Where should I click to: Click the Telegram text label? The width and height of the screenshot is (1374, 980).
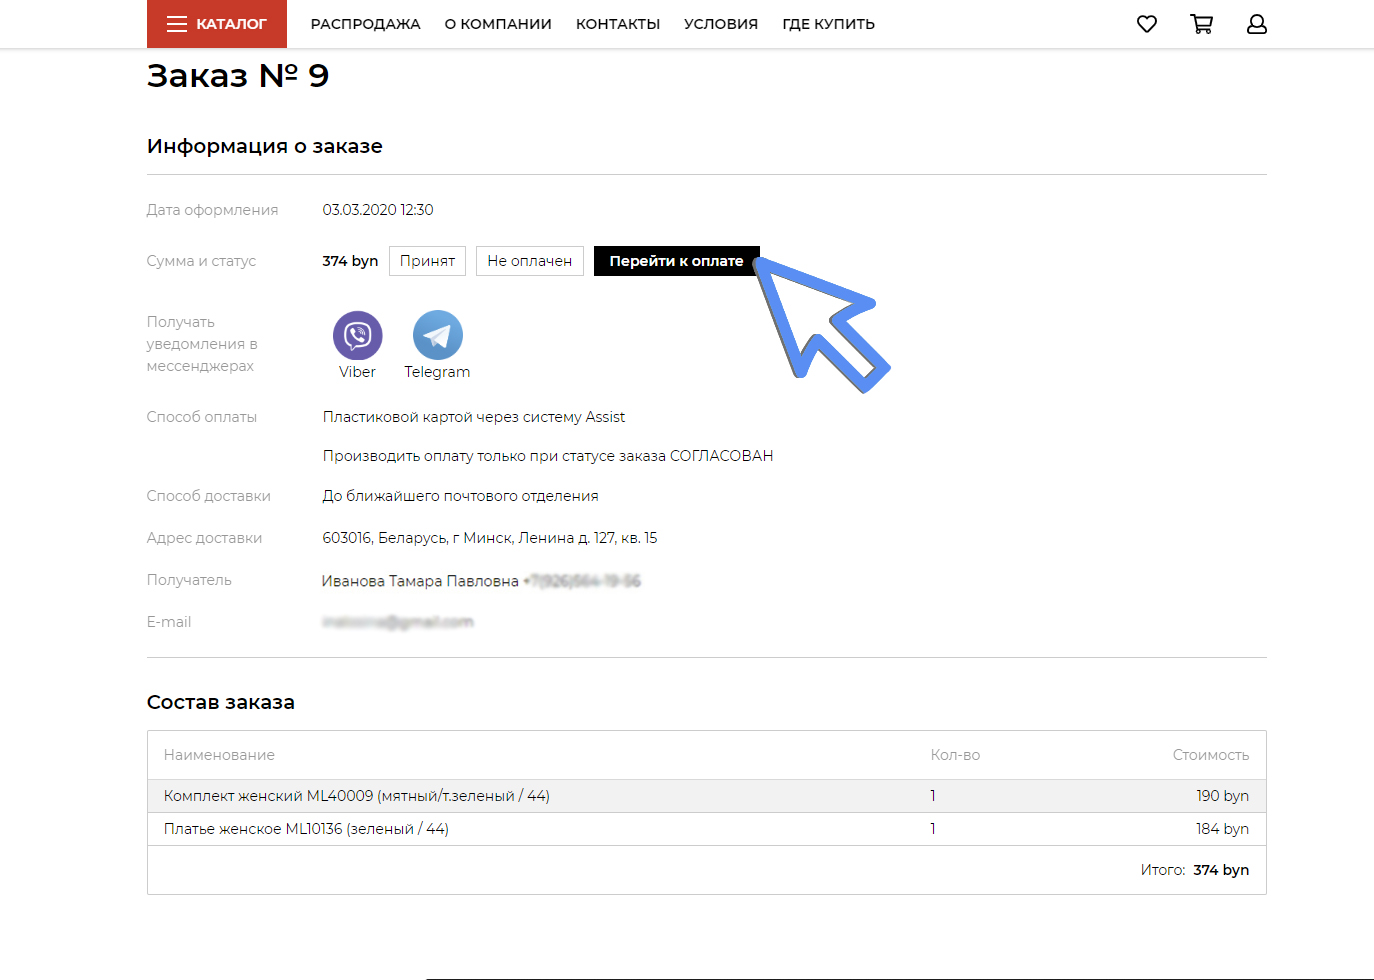[437, 372]
